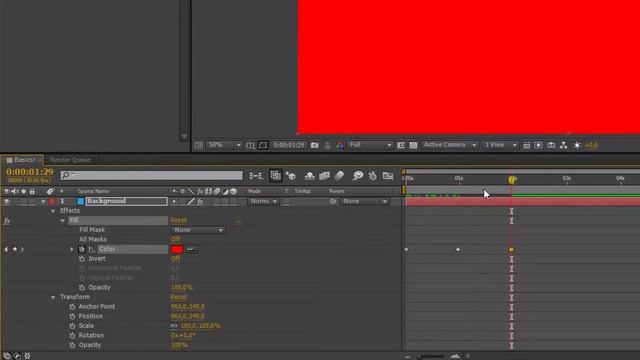The height and width of the screenshot is (360, 640).
Task: Take a snapshot with the camera icon
Action: (314, 145)
